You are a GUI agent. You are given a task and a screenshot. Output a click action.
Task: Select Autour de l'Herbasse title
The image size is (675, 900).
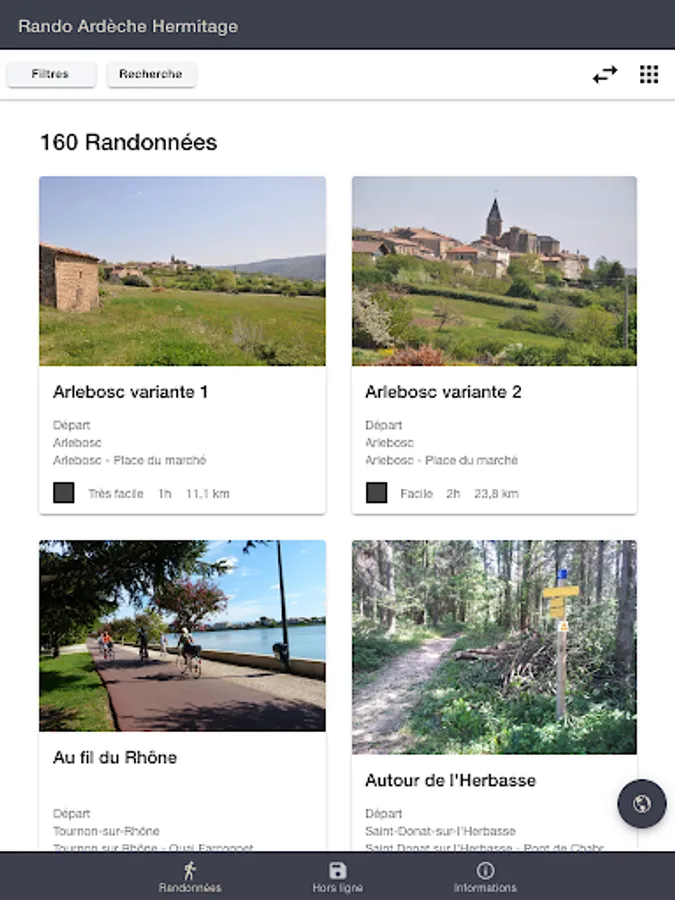[x=451, y=781]
